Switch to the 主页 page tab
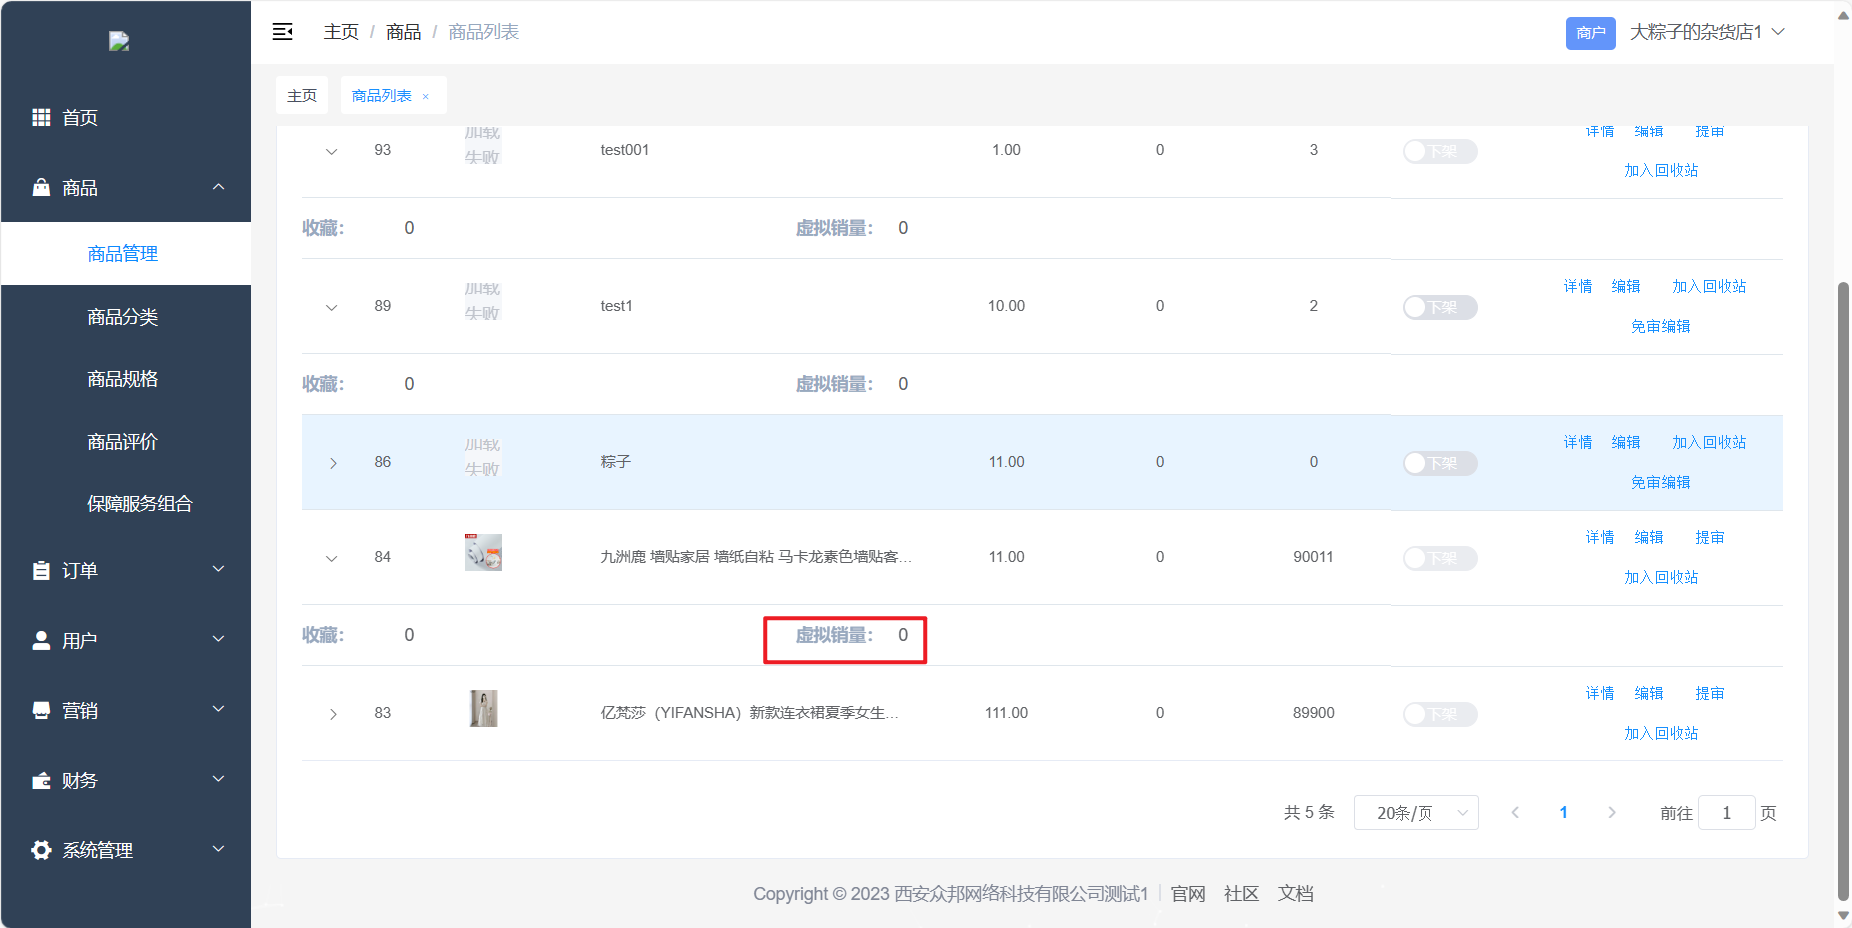Viewport: 1852px width, 928px height. click(302, 95)
